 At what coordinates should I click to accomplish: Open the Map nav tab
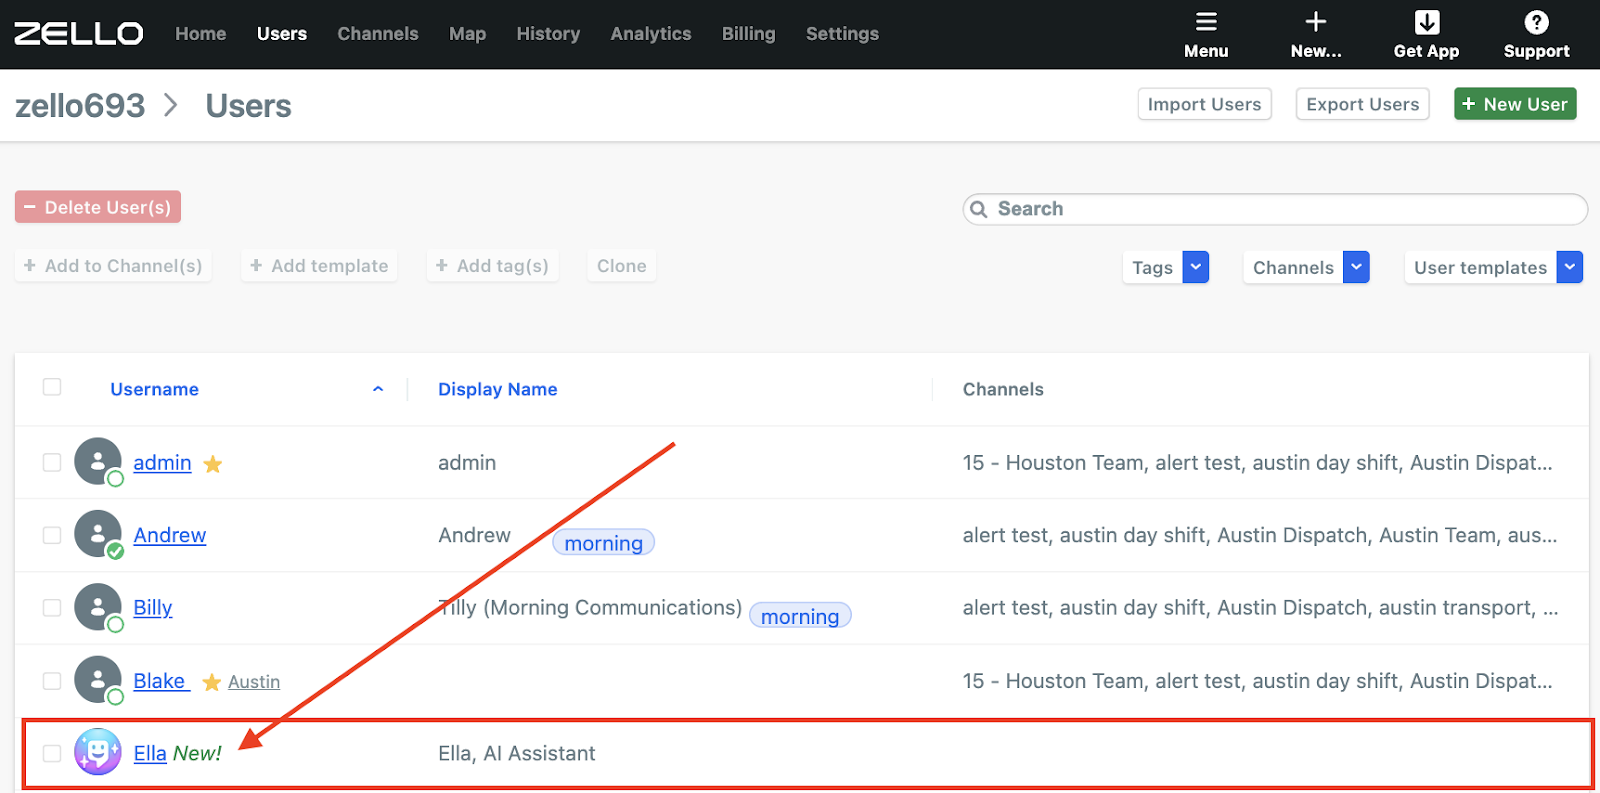click(x=467, y=34)
